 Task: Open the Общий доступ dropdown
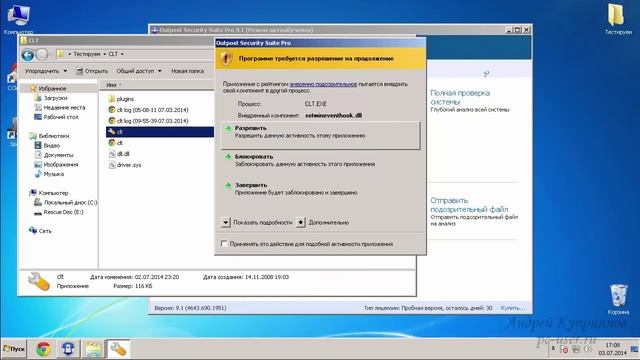coord(139,71)
